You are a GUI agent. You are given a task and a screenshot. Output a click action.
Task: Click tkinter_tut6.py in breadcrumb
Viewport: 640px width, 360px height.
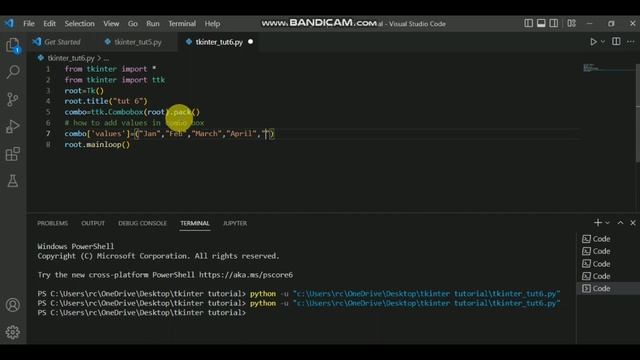click(x=71, y=58)
